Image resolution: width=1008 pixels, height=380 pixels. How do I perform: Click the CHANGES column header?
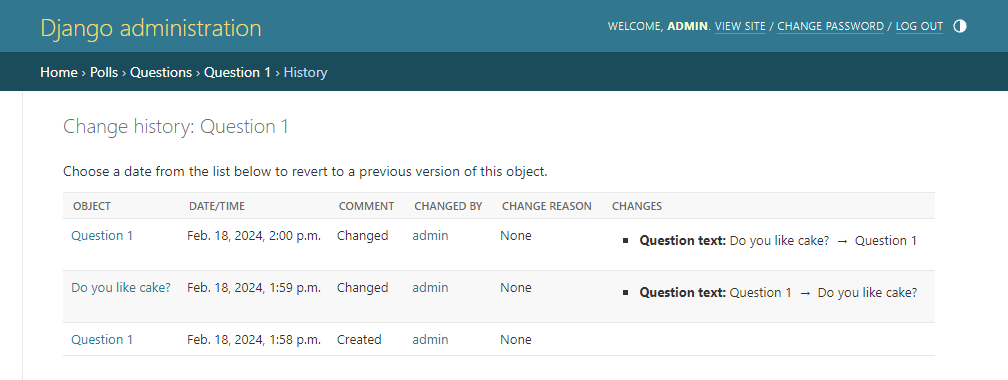click(636, 206)
